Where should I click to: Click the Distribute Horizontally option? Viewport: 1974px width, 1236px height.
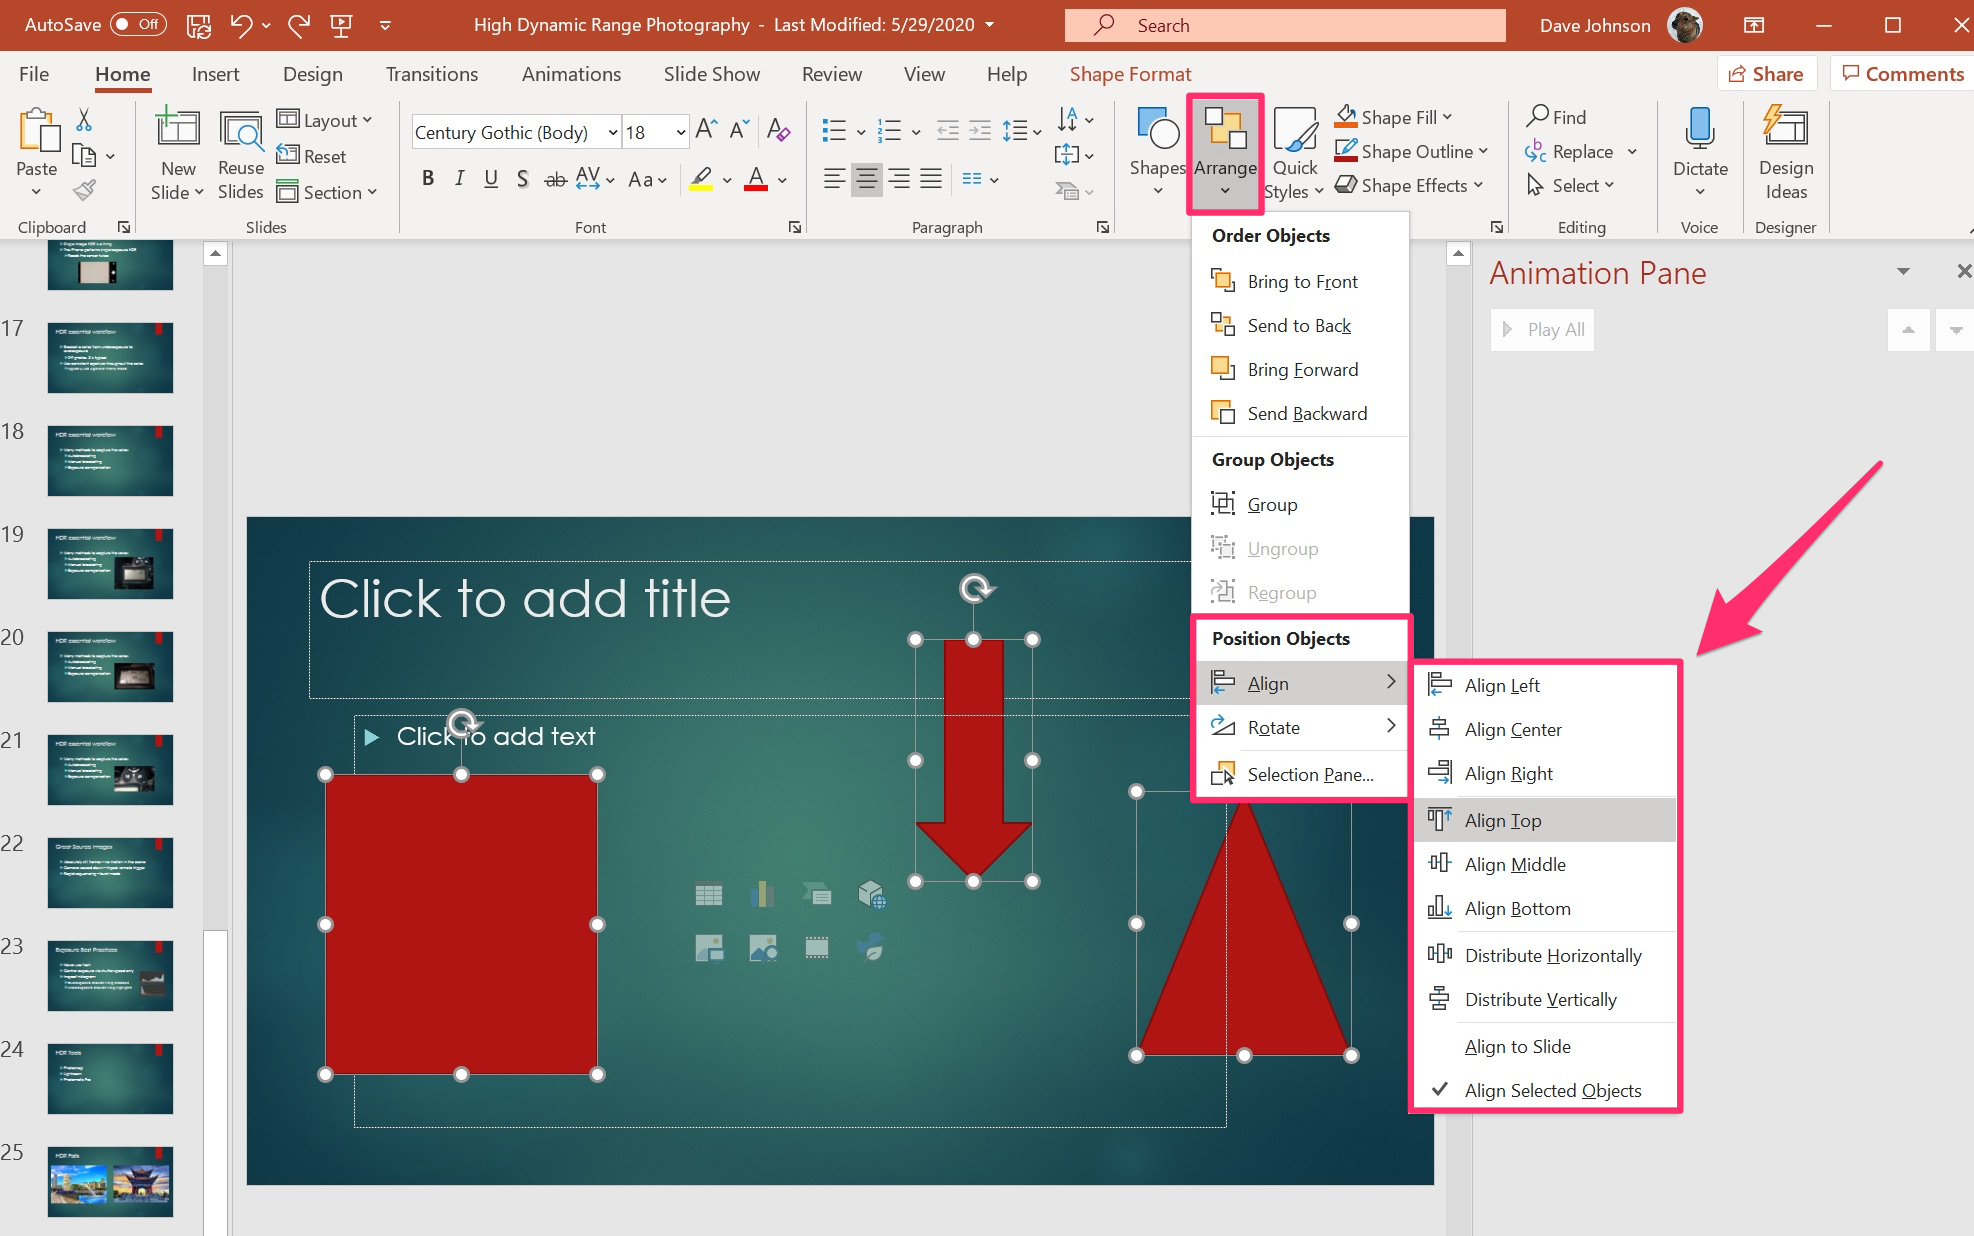point(1554,954)
